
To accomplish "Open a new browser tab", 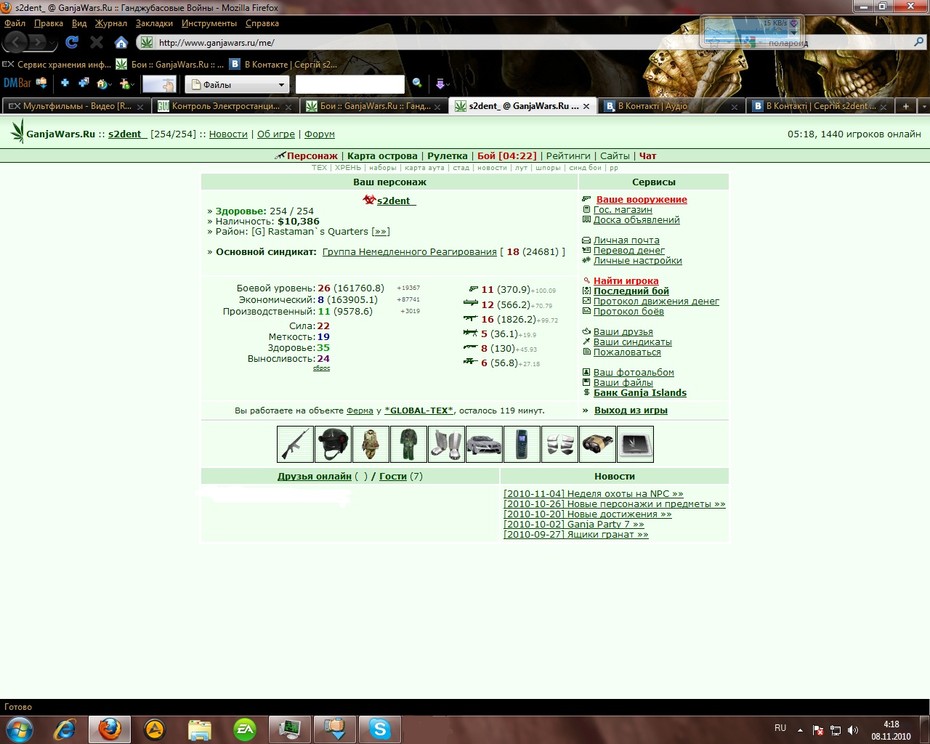I will tap(906, 106).
